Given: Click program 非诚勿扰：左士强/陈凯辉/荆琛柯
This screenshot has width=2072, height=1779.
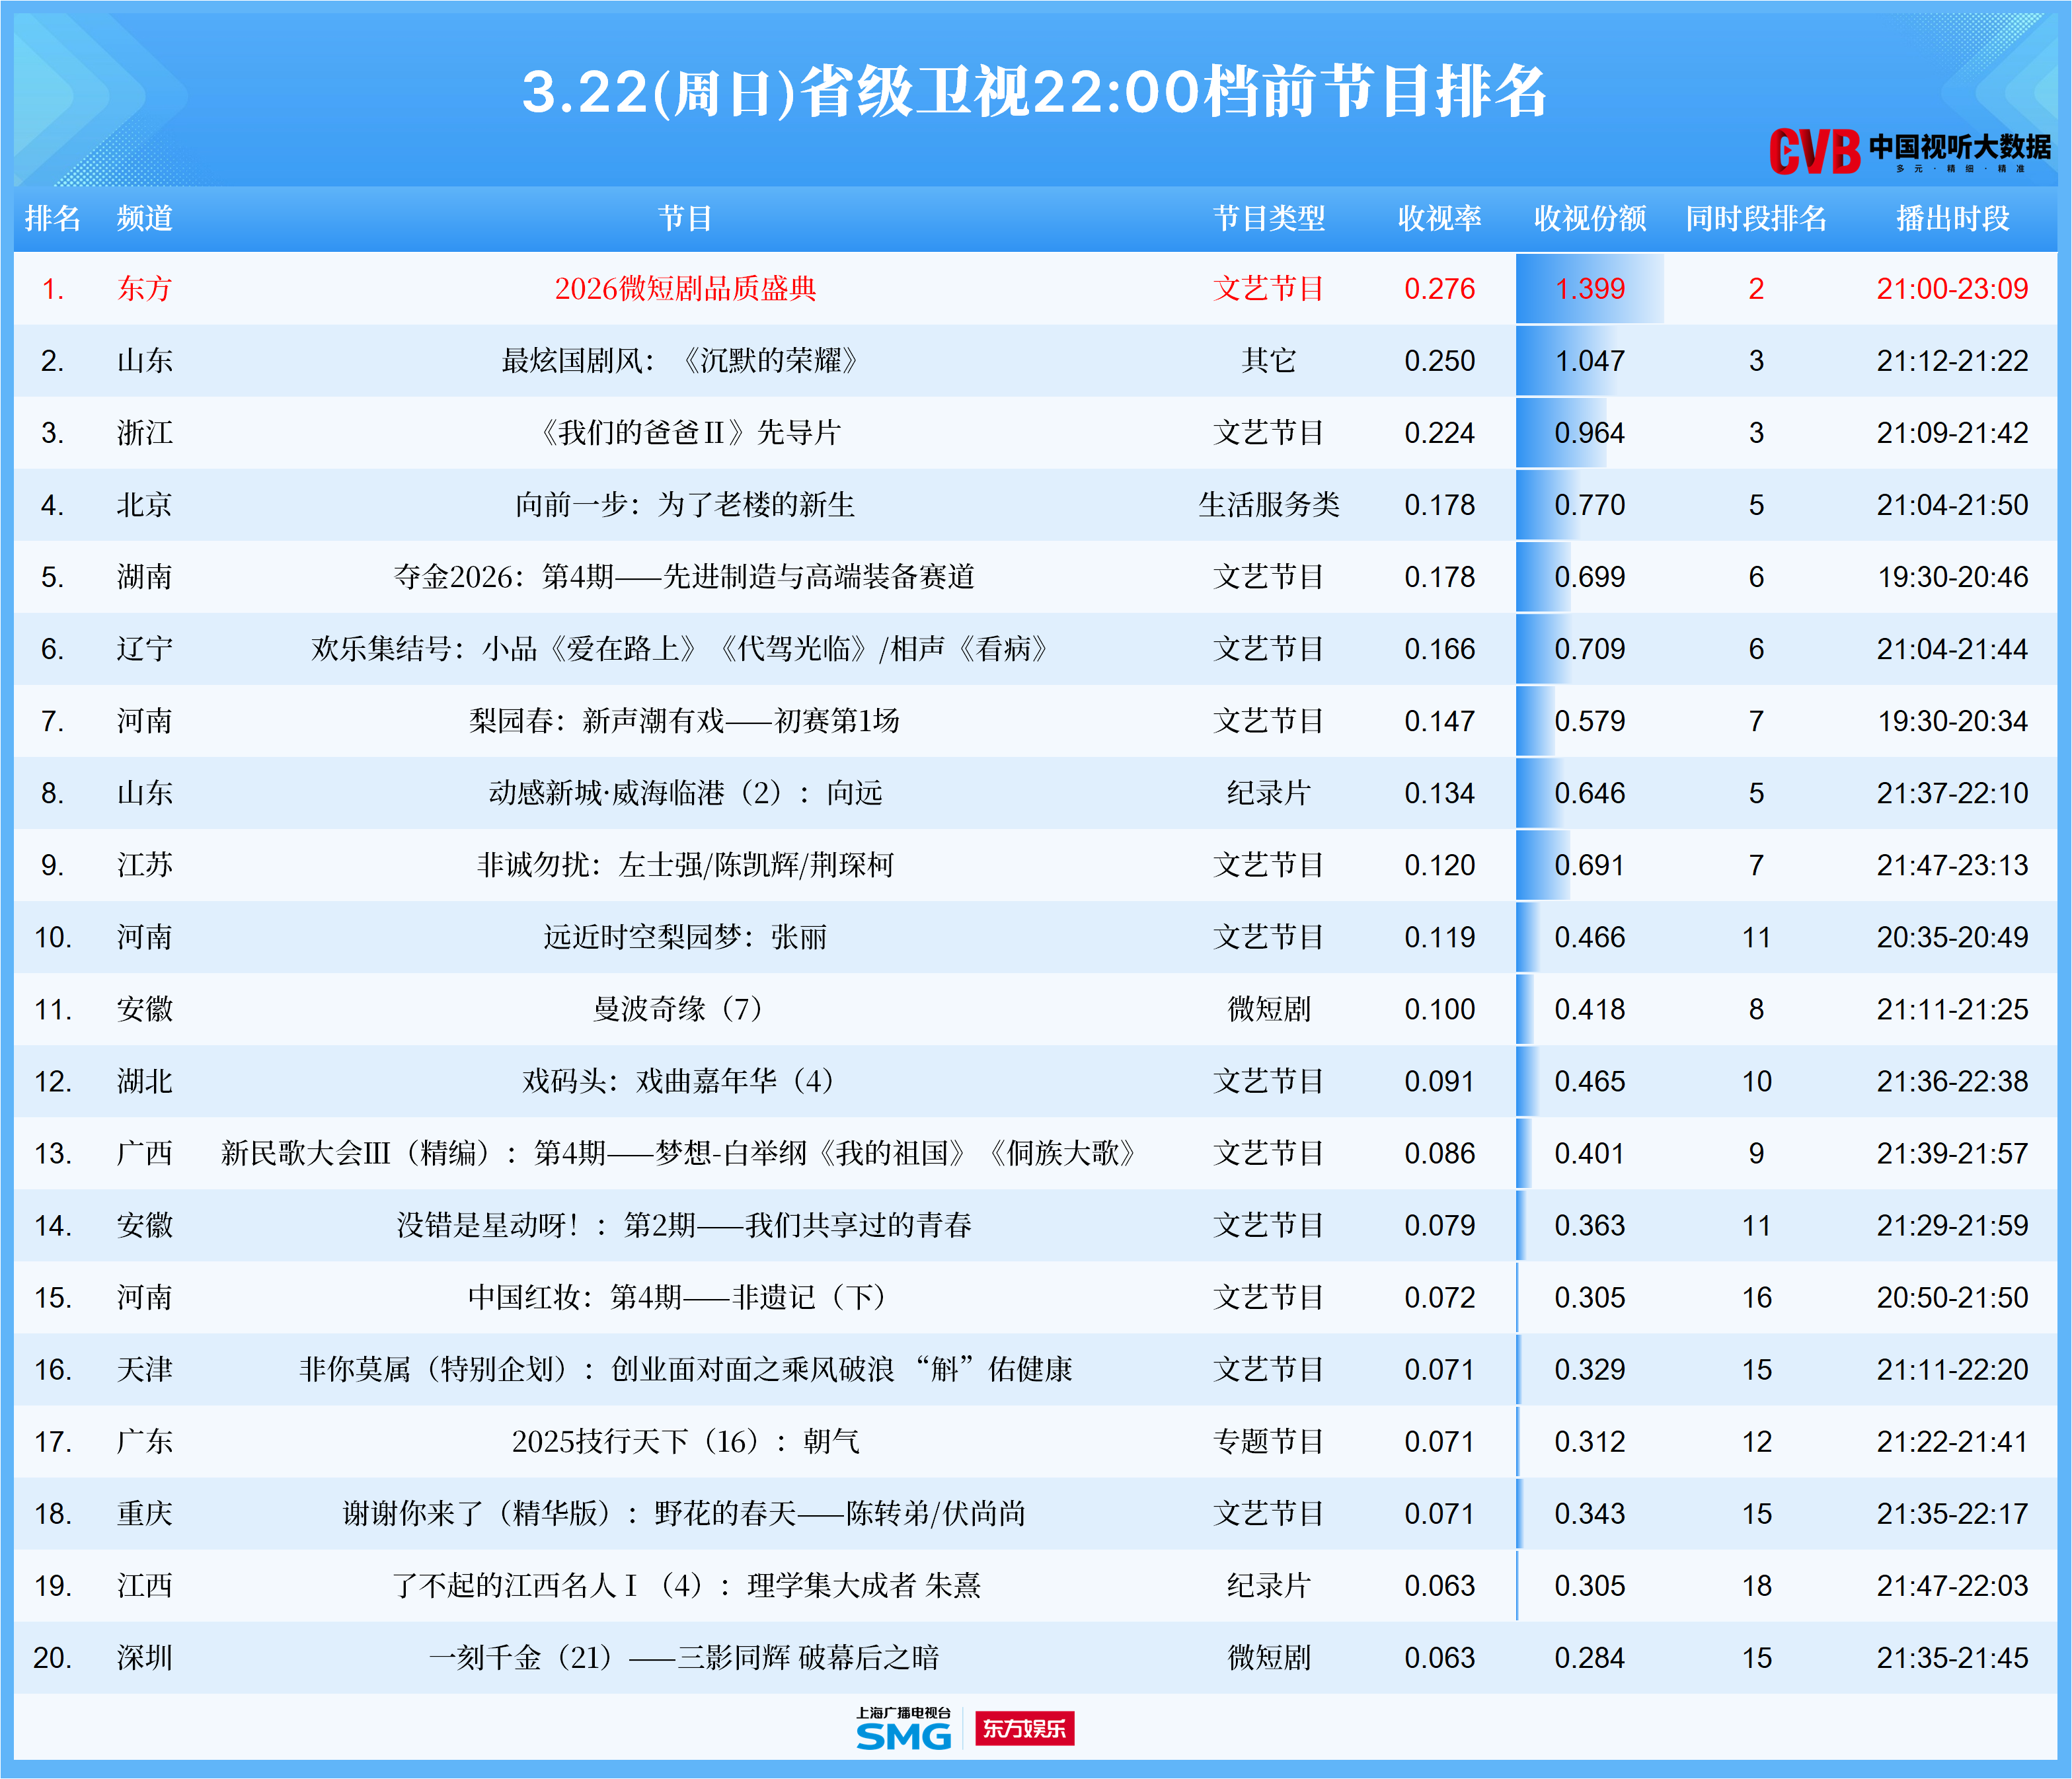Looking at the screenshot, I should tap(685, 865).
